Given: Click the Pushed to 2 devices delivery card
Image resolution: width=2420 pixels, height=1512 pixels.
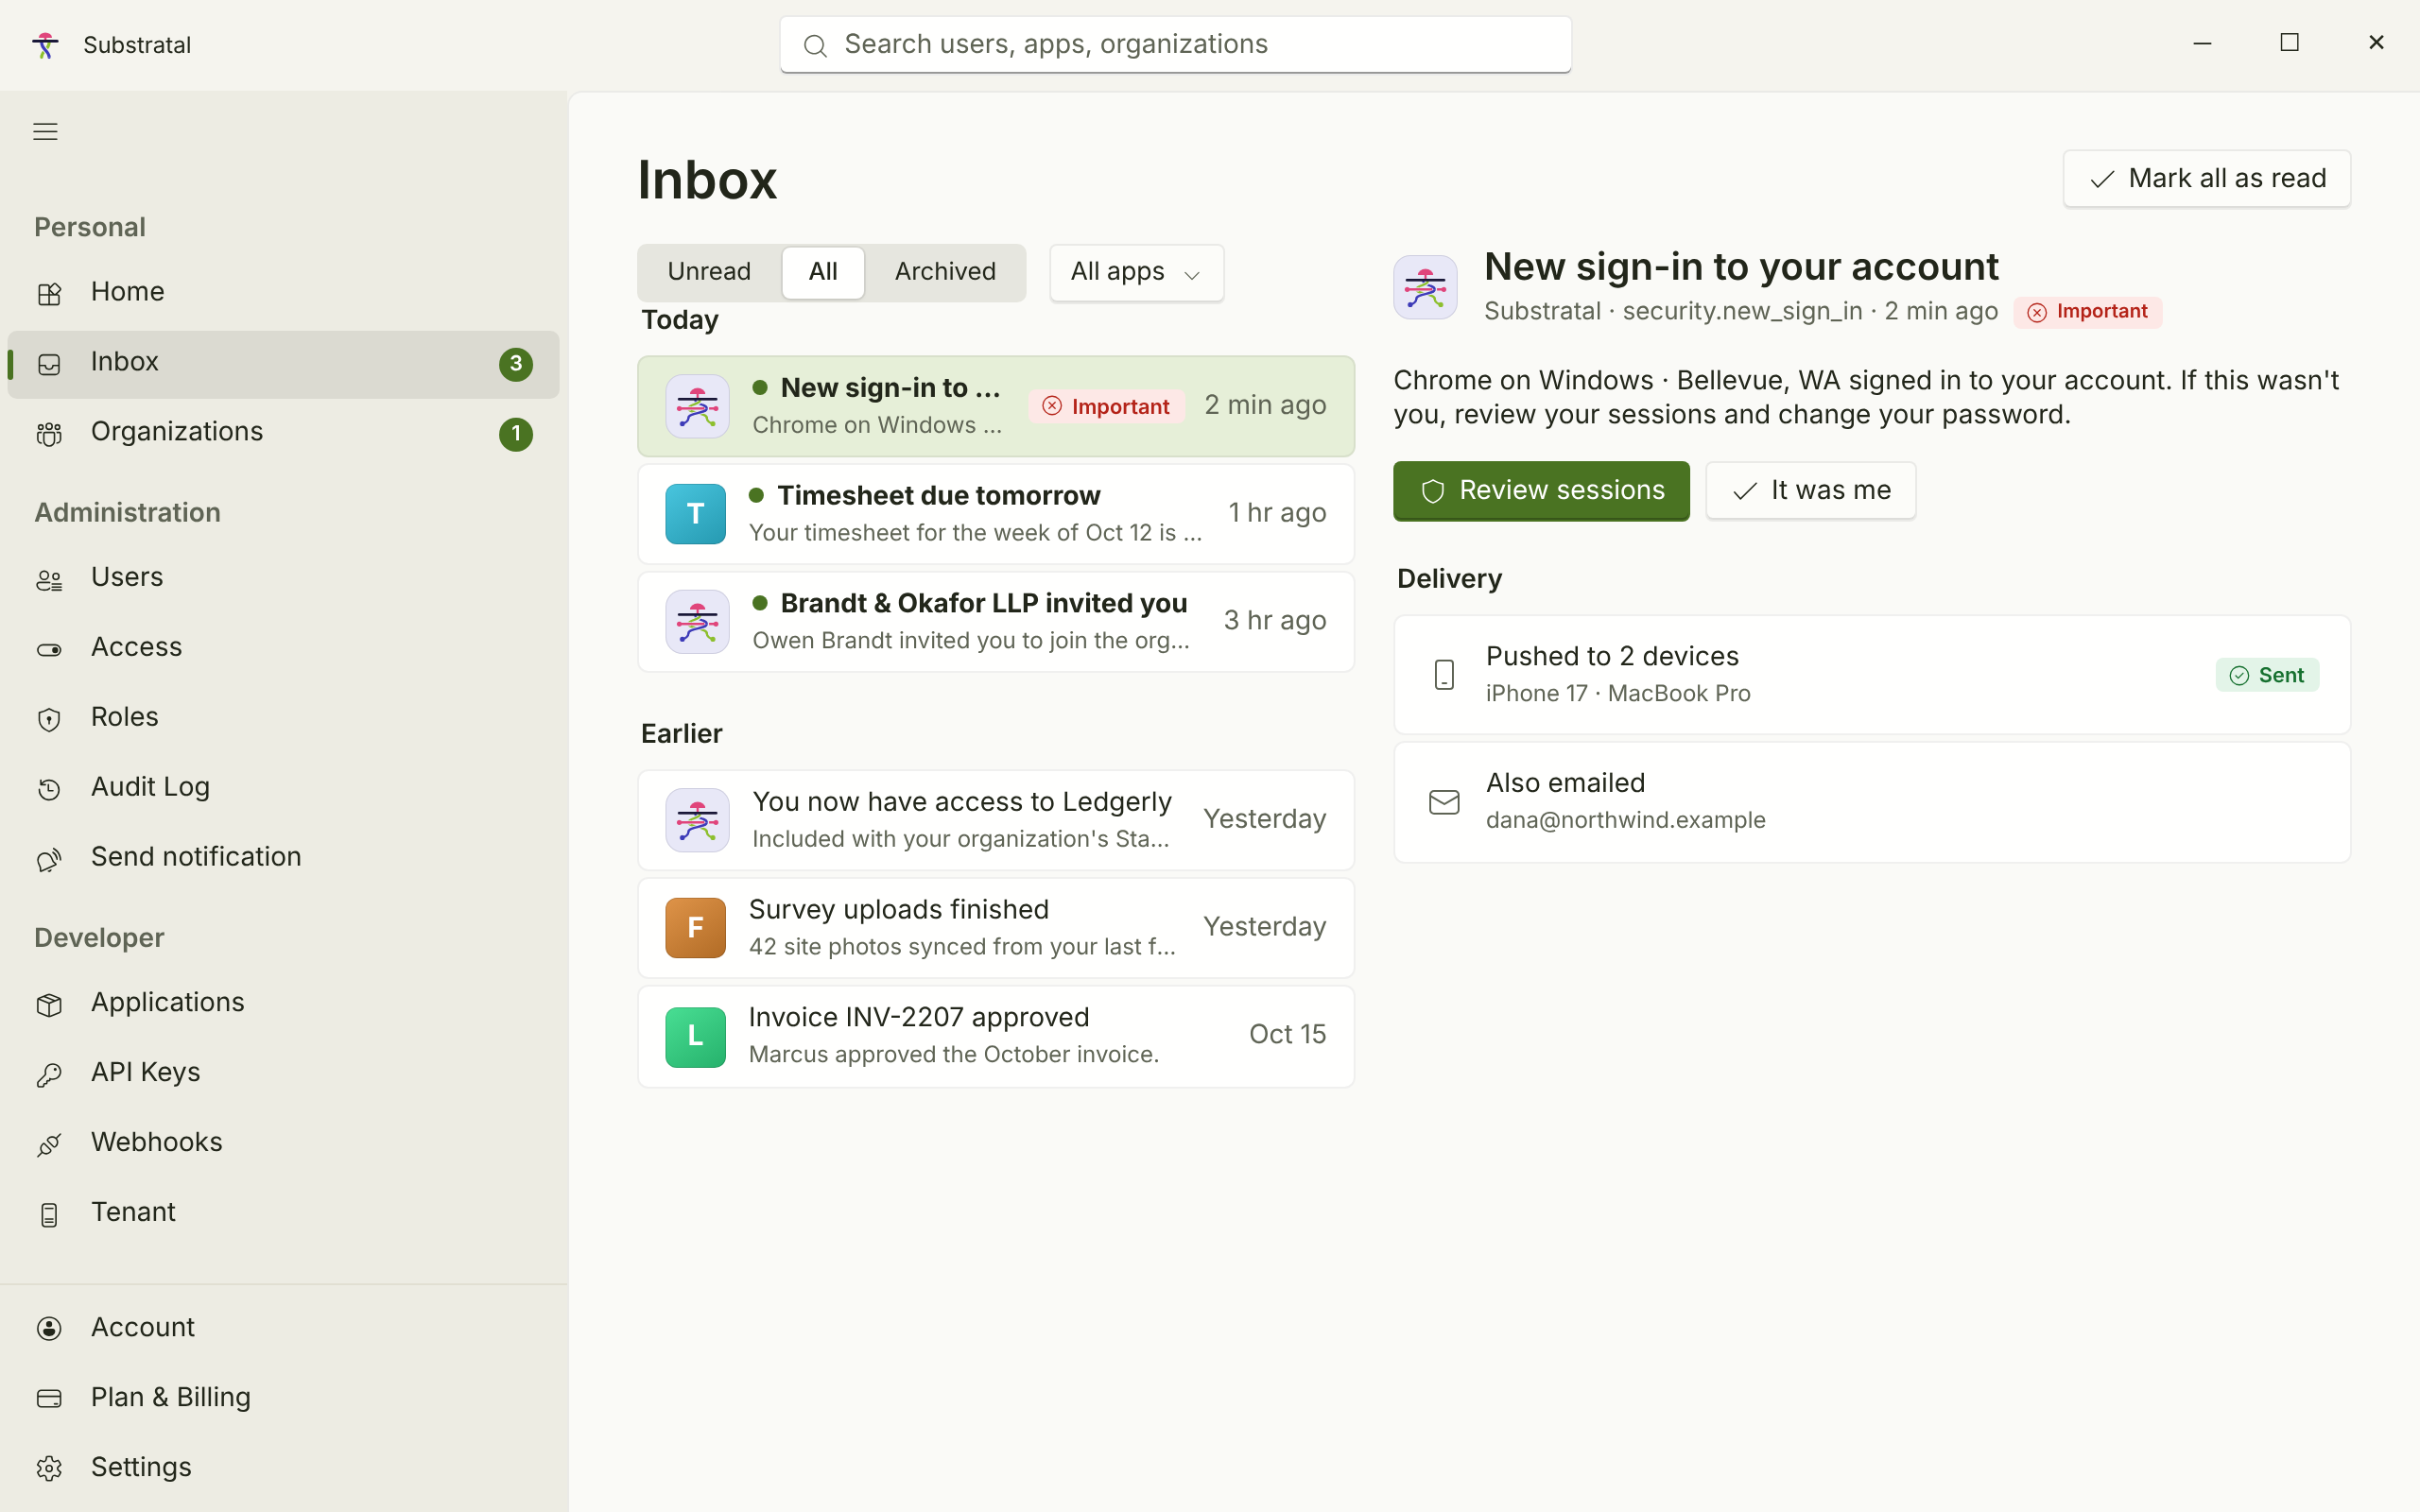Looking at the screenshot, I should pos(1872,675).
